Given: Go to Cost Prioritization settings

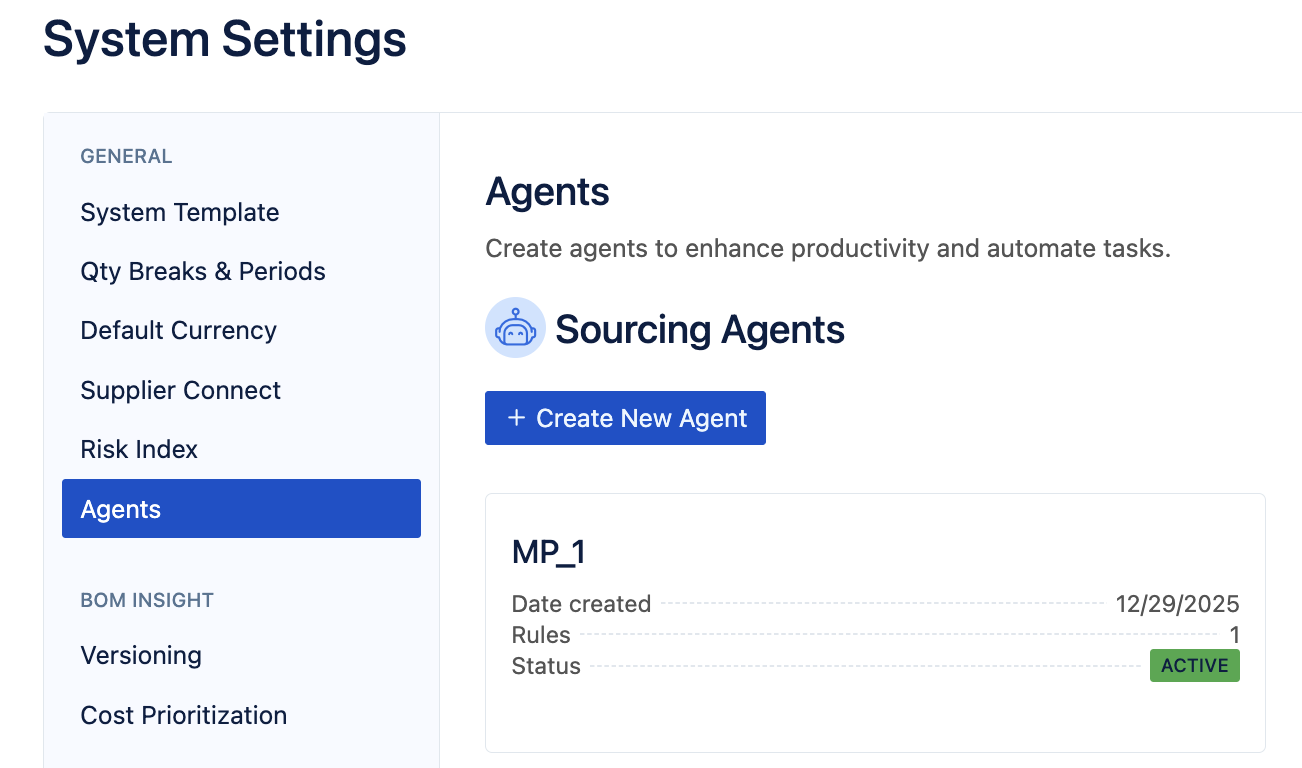Looking at the screenshot, I should pos(184,715).
